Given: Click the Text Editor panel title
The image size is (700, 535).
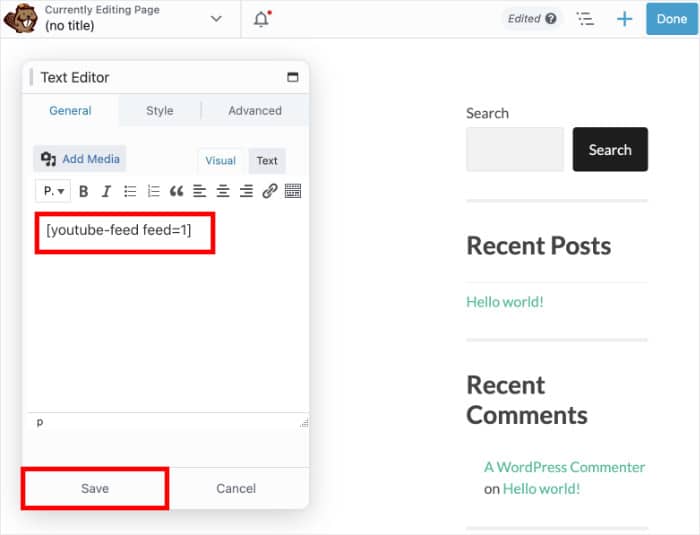Looking at the screenshot, I should (75, 78).
